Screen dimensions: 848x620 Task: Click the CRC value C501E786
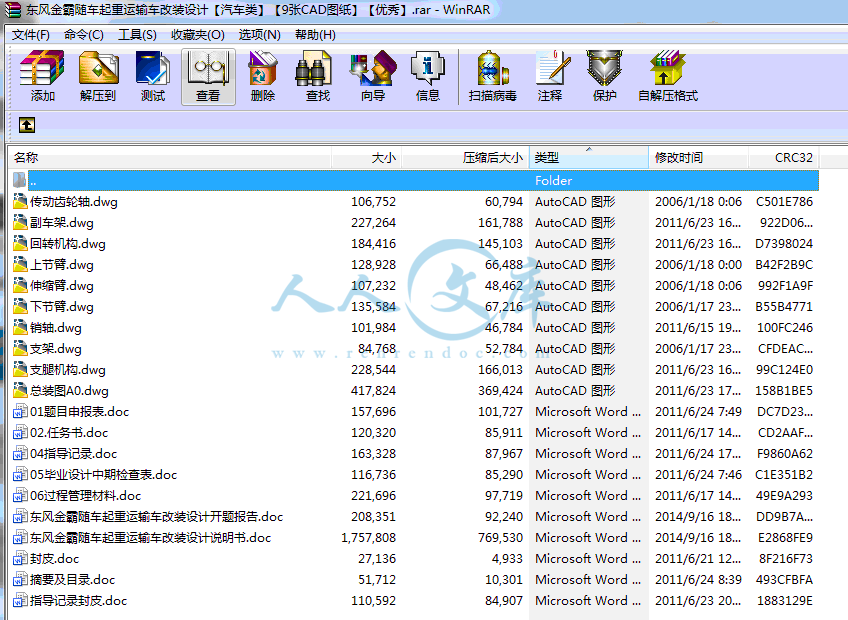pyautogui.click(x=784, y=202)
